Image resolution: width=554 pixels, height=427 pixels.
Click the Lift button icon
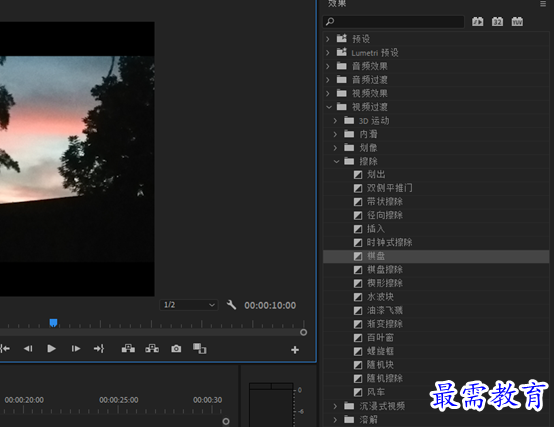click(x=128, y=349)
